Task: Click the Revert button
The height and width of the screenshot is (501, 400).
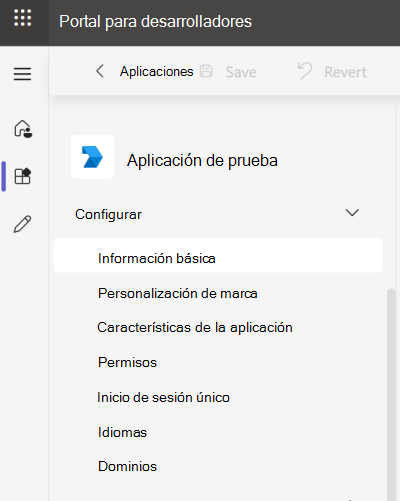Action: [x=332, y=71]
